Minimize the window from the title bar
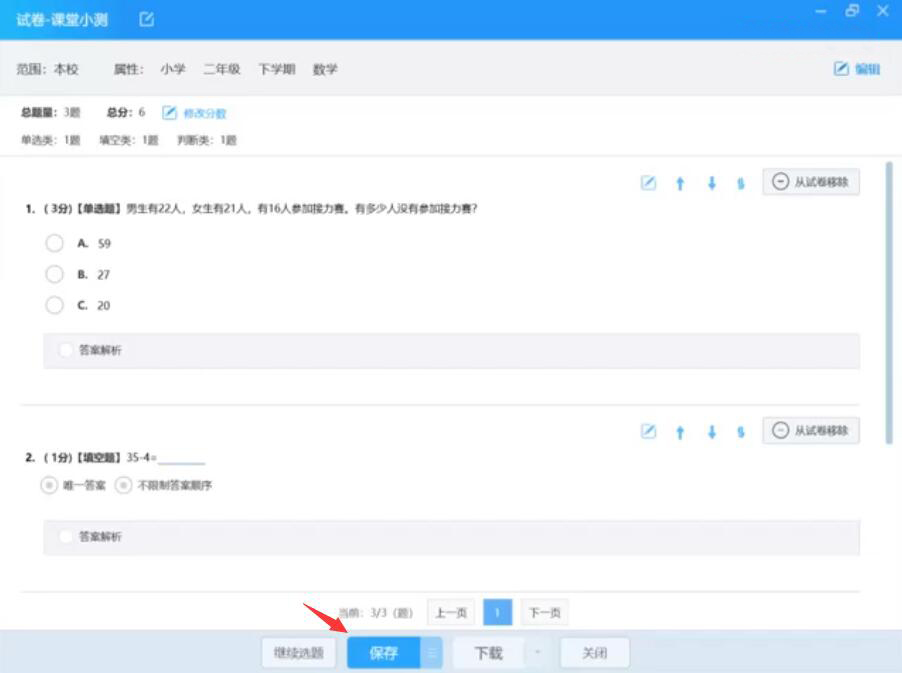The width and height of the screenshot is (902, 673). point(821,11)
